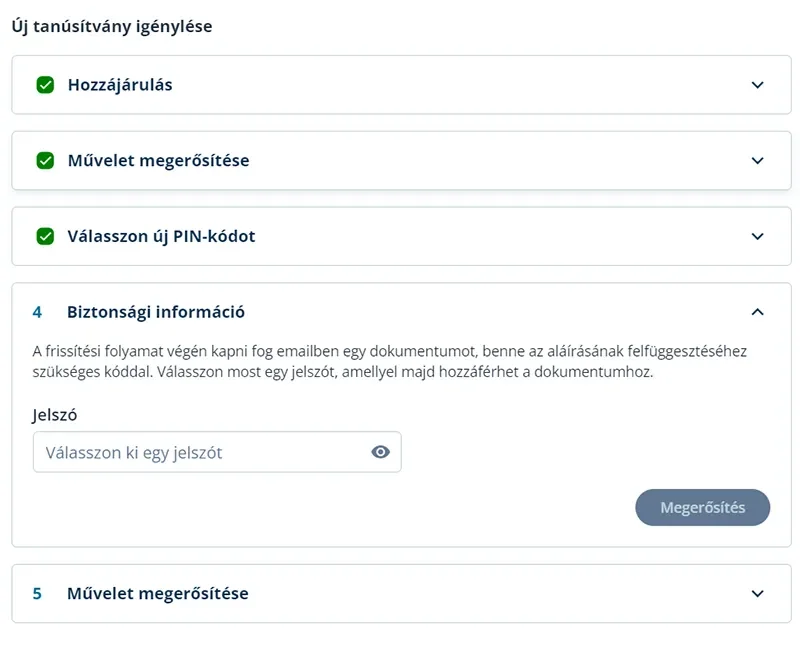This screenshot has height=647, width=800.
Task: Click the Jelszó field label
Action: click(55, 415)
